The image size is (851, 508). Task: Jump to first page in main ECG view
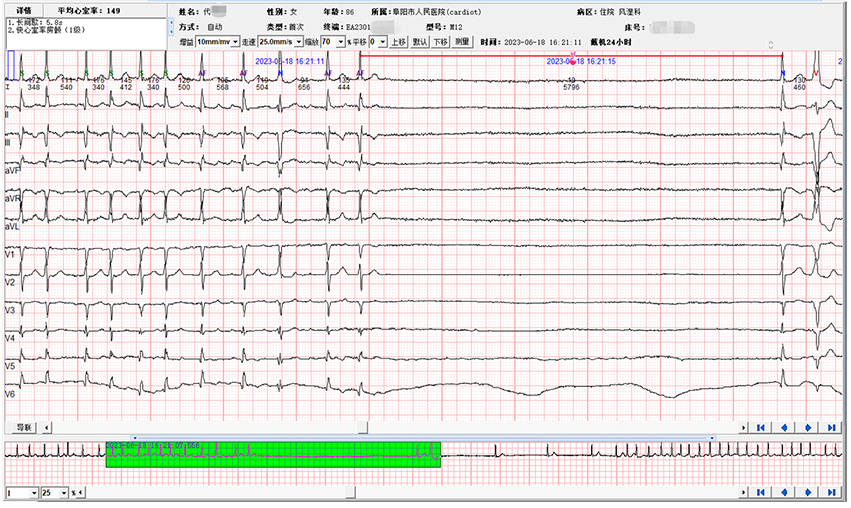click(x=760, y=428)
